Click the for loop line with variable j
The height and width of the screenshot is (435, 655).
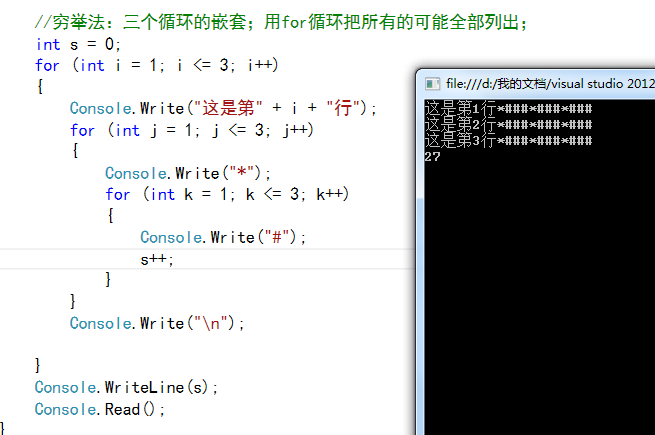[192, 130]
